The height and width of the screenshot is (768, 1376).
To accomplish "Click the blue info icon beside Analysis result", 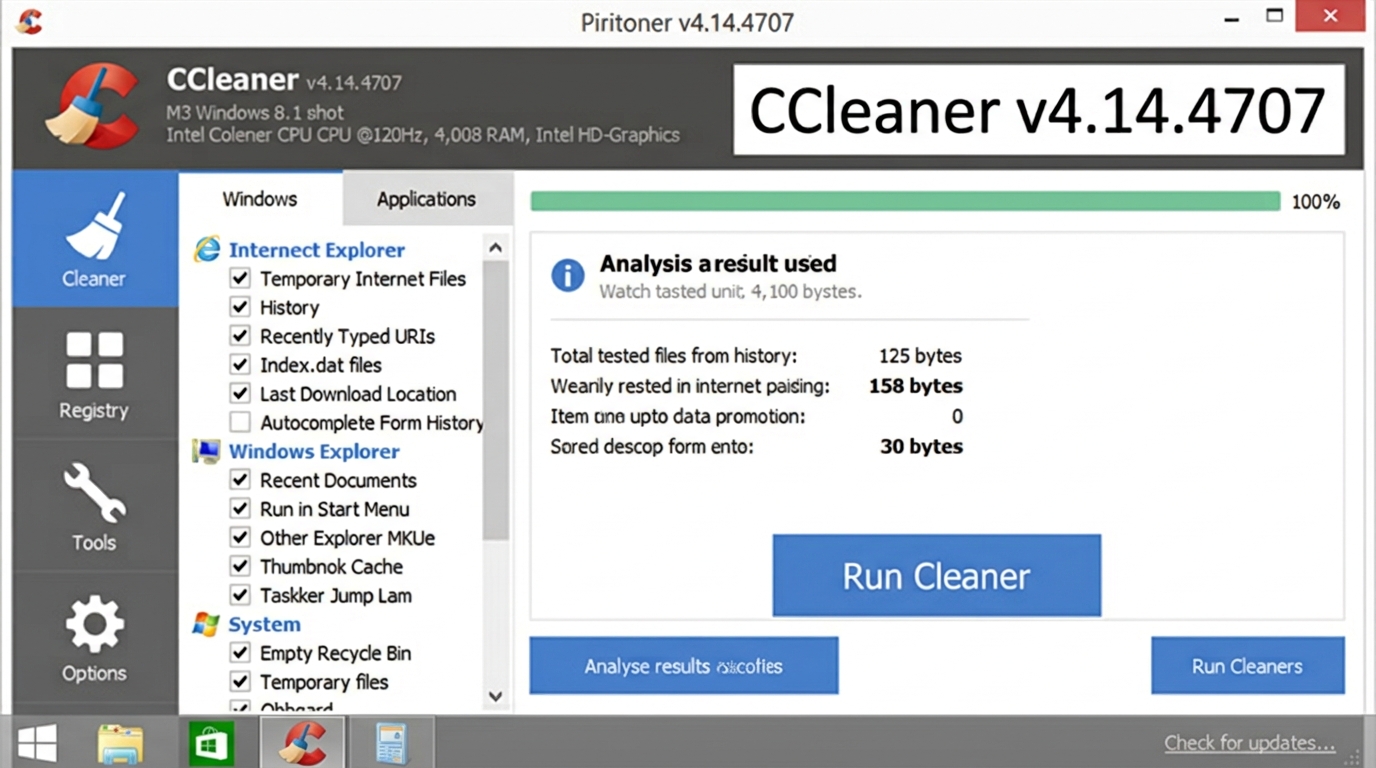I will [567, 275].
